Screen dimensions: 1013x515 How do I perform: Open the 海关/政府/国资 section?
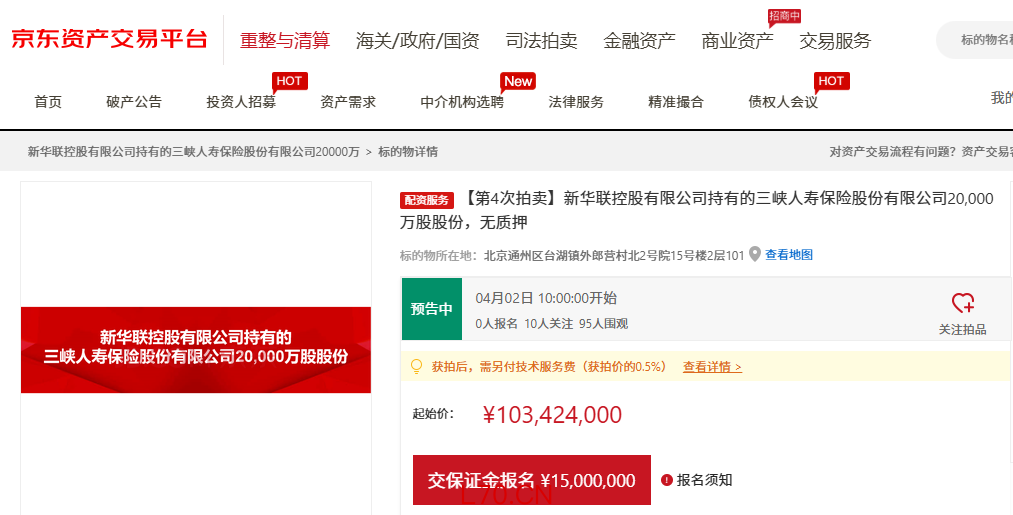coord(417,41)
